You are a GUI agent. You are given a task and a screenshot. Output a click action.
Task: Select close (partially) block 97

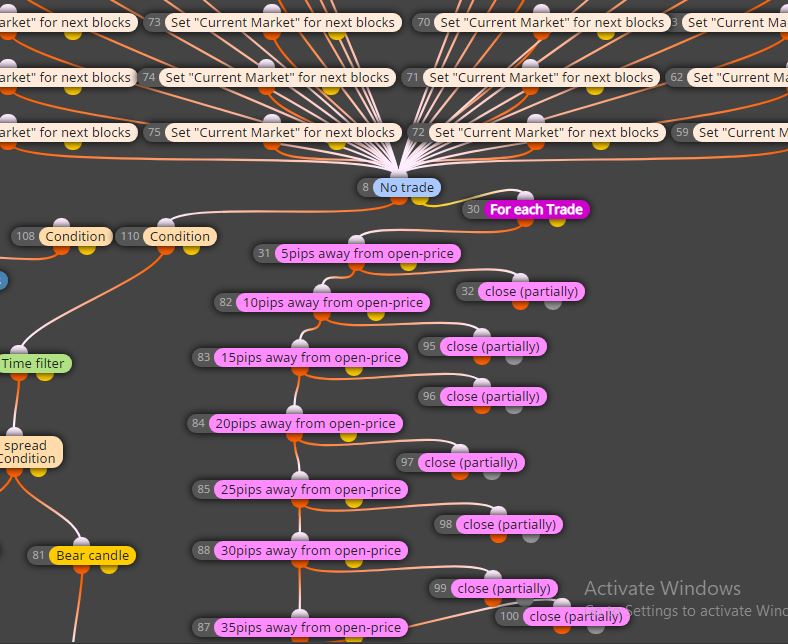point(471,462)
